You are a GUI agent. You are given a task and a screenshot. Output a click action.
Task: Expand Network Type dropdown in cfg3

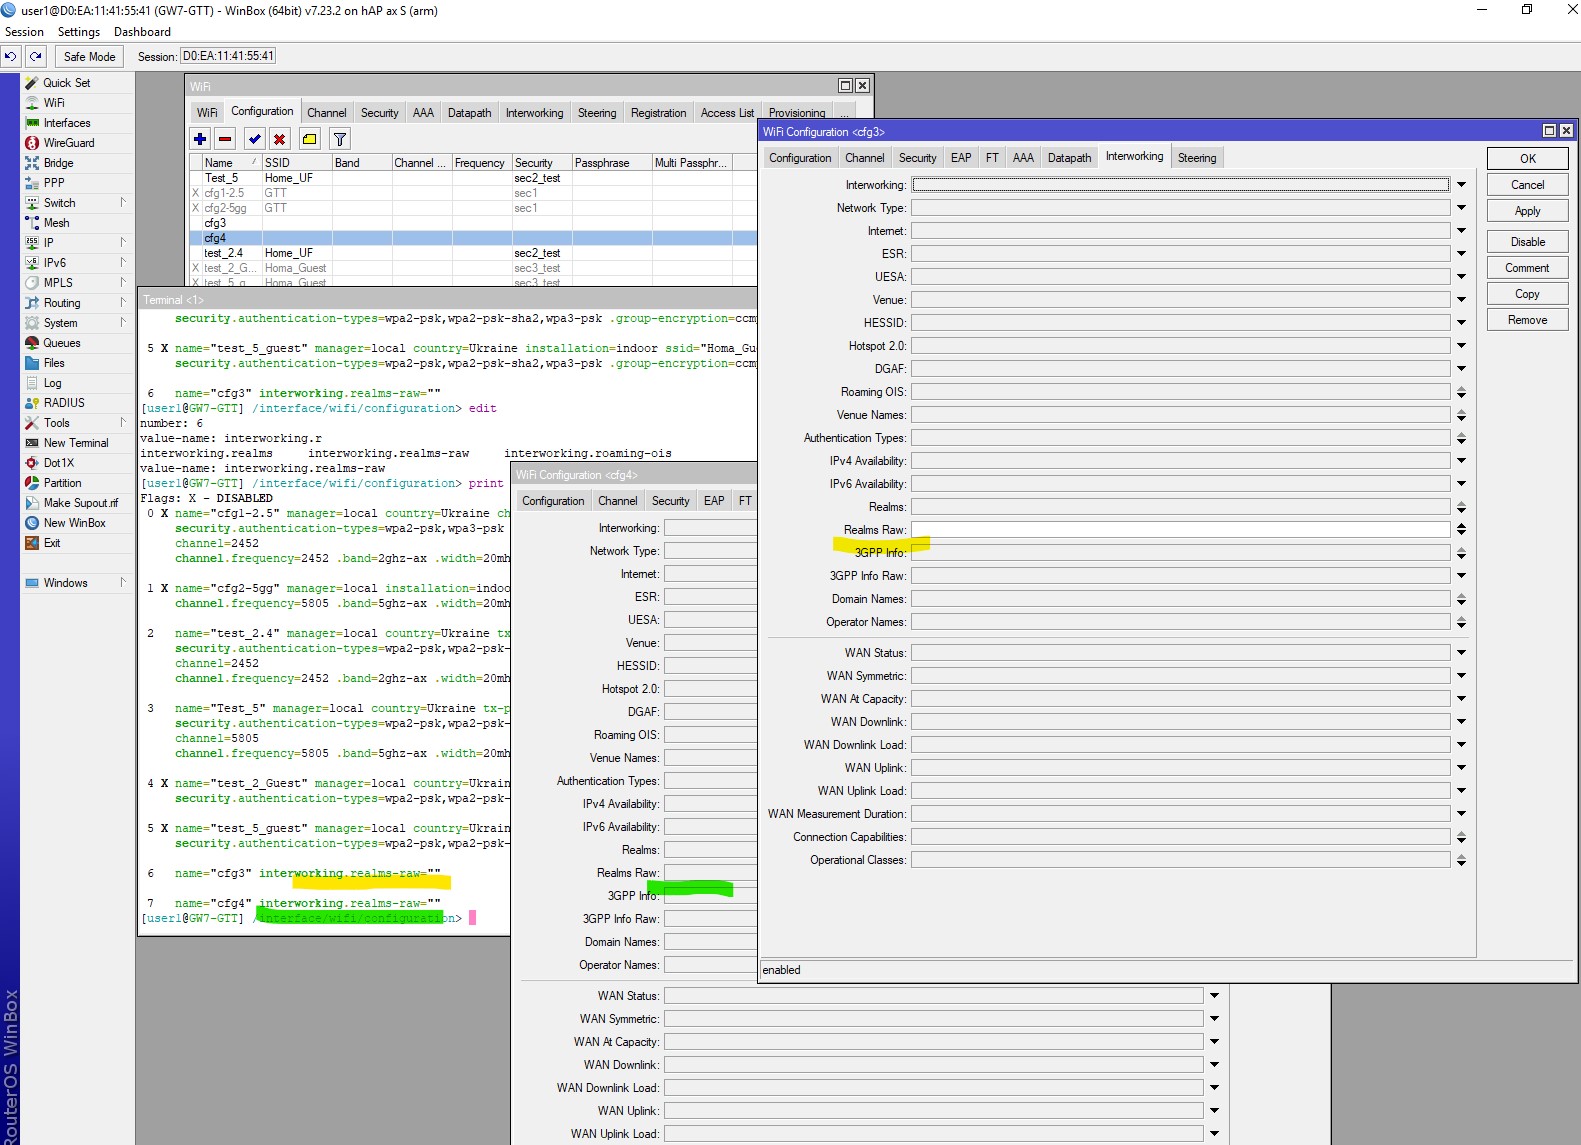tap(1462, 208)
